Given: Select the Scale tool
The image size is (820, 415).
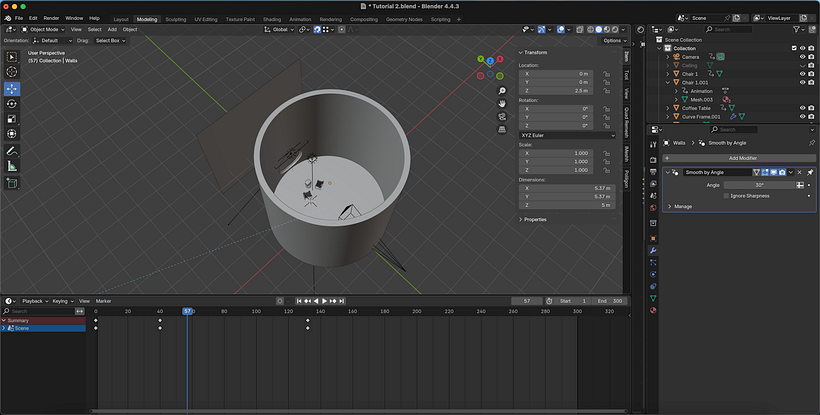Looking at the screenshot, I should (x=12, y=119).
